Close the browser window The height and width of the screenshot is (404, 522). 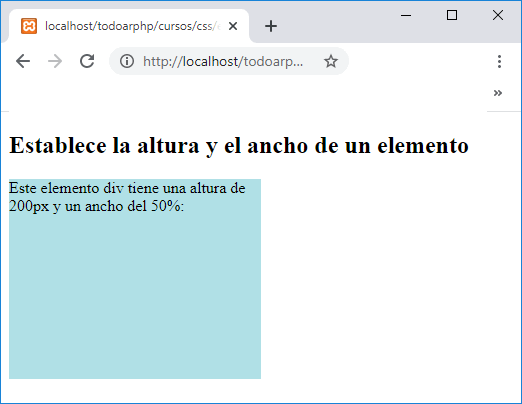click(x=498, y=15)
